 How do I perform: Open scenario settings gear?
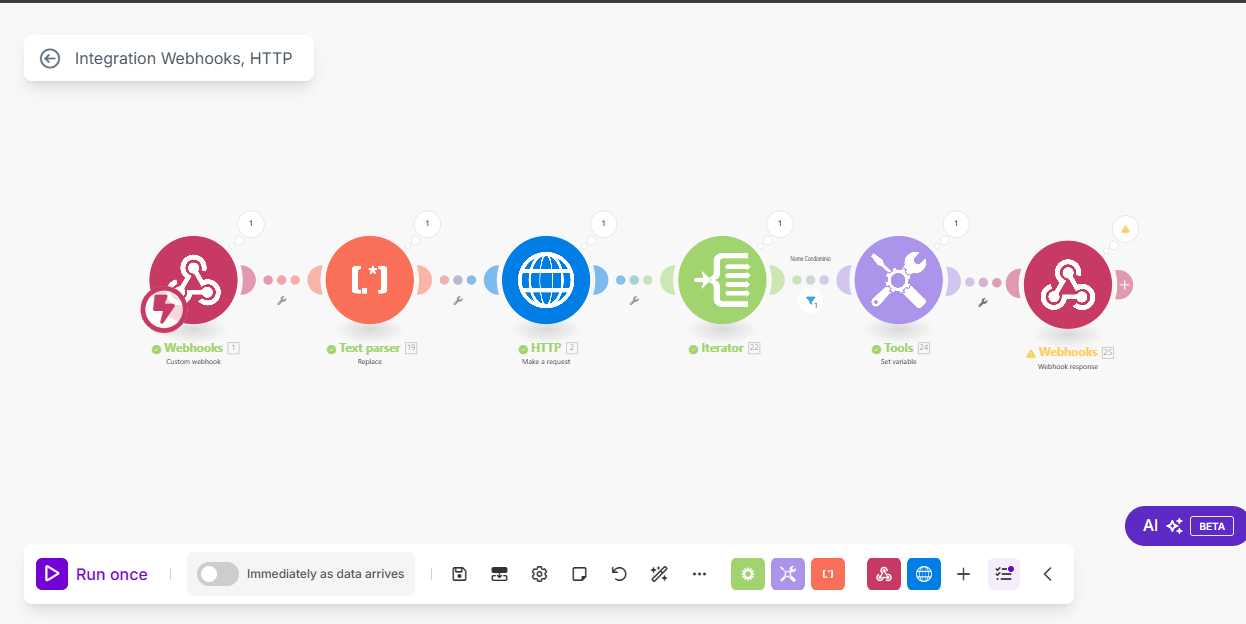tap(539, 574)
